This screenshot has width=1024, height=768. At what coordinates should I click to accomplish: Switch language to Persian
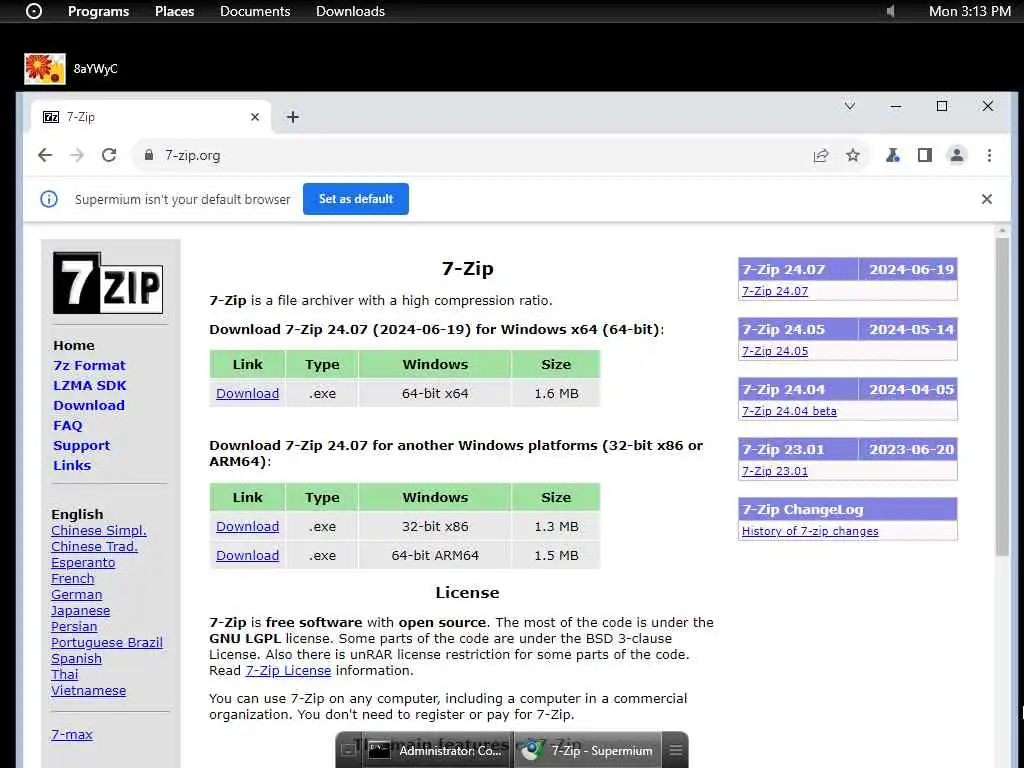74,627
